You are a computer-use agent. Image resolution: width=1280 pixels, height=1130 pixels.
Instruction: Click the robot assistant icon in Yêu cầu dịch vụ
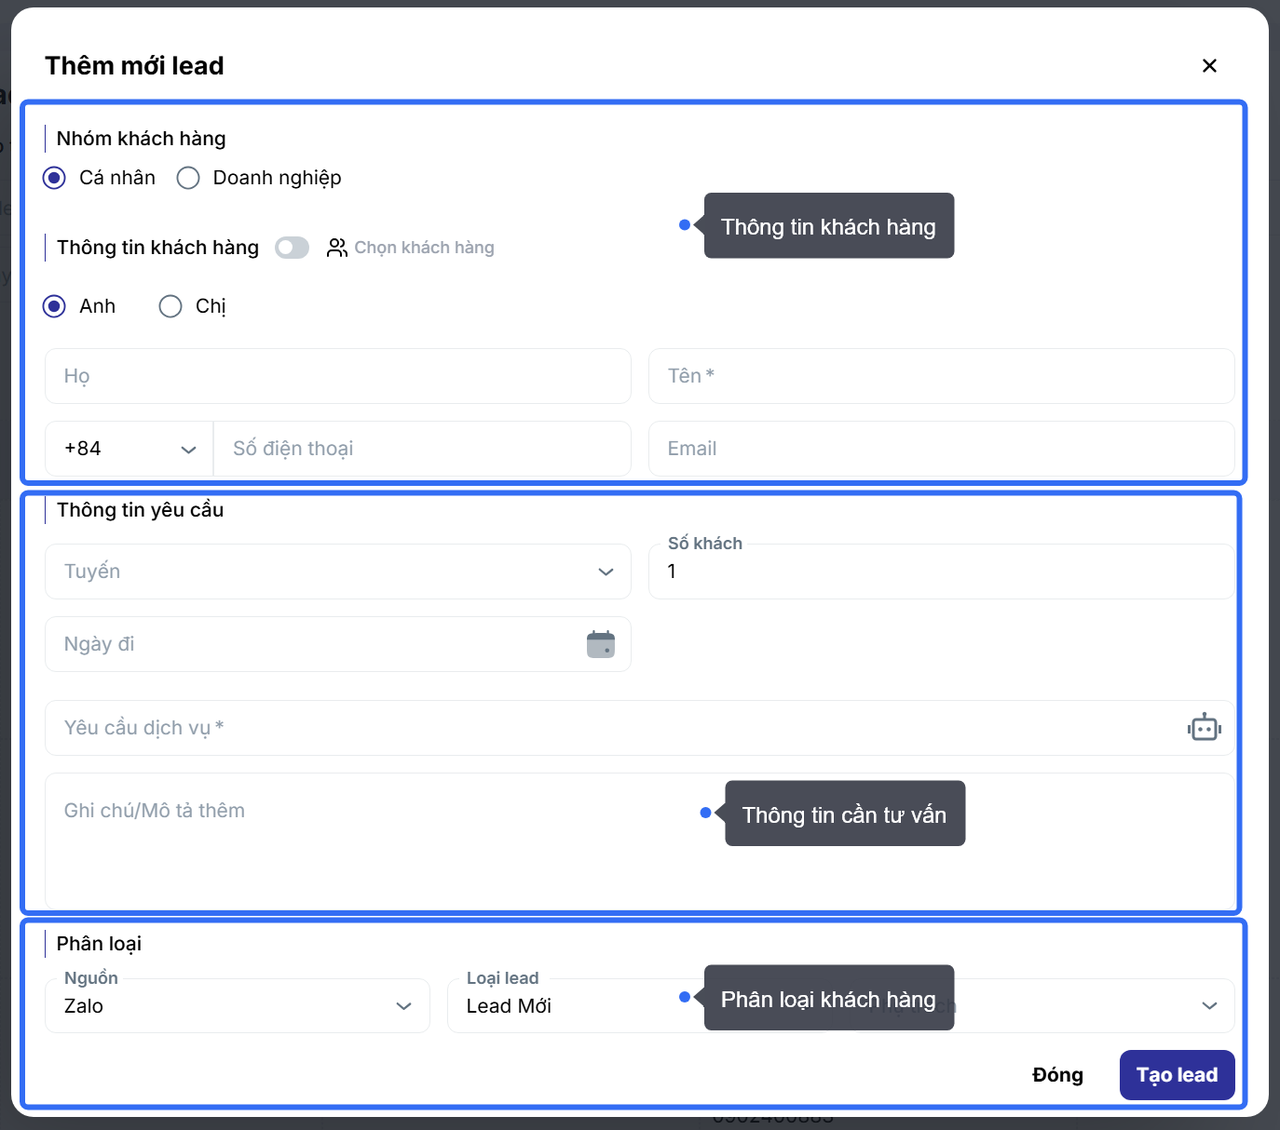1204,728
